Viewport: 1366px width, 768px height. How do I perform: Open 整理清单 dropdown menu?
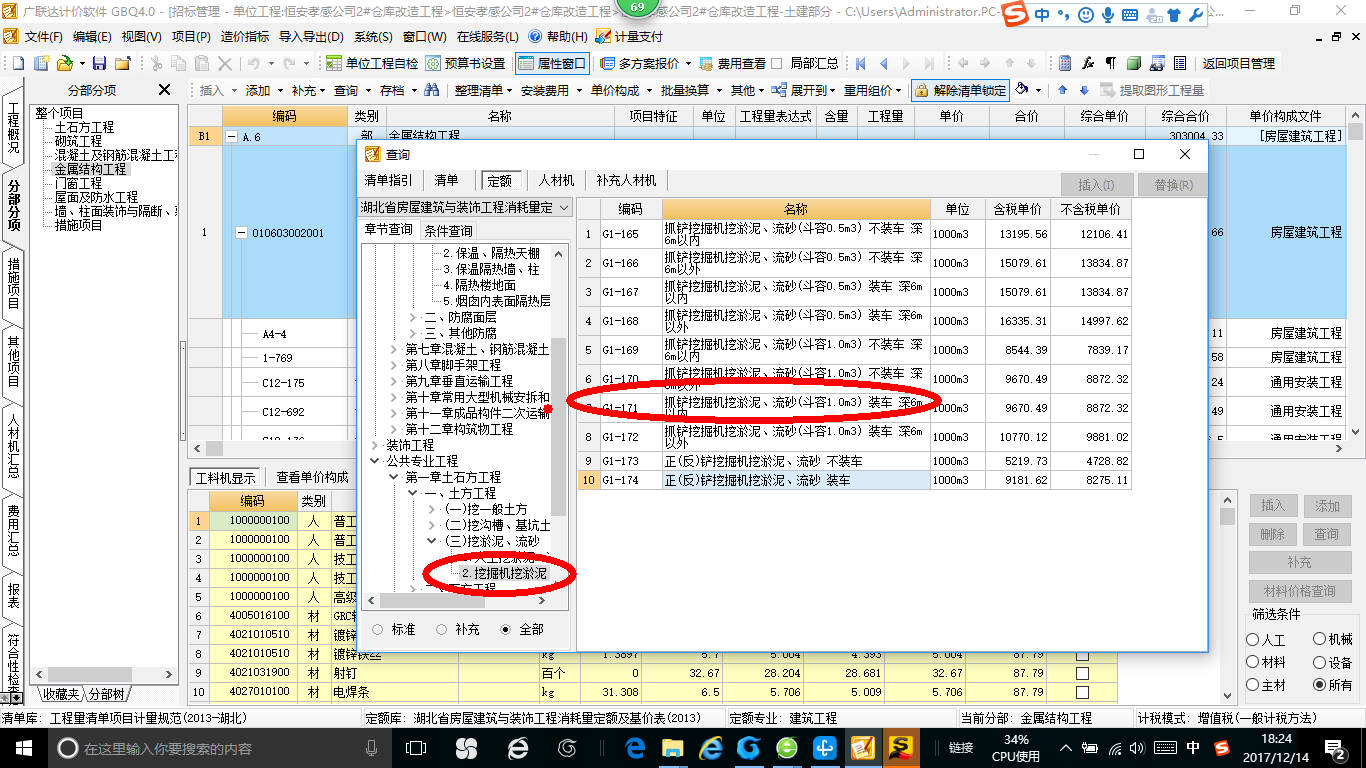coord(483,90)
